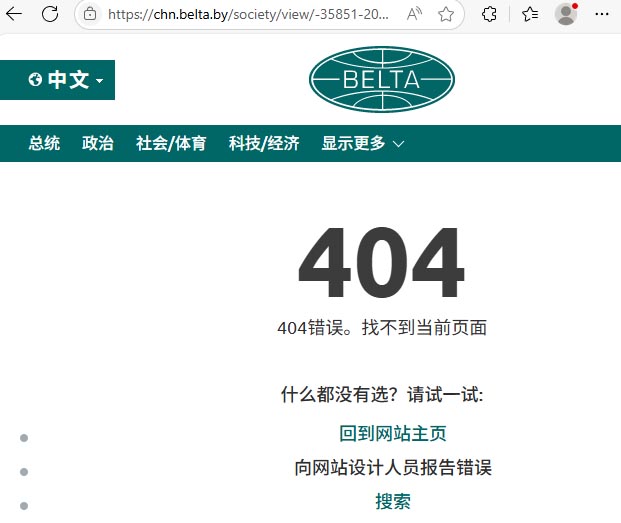Open the 总统 section
This screenshot has width=621, height=523.
(44, 143)
